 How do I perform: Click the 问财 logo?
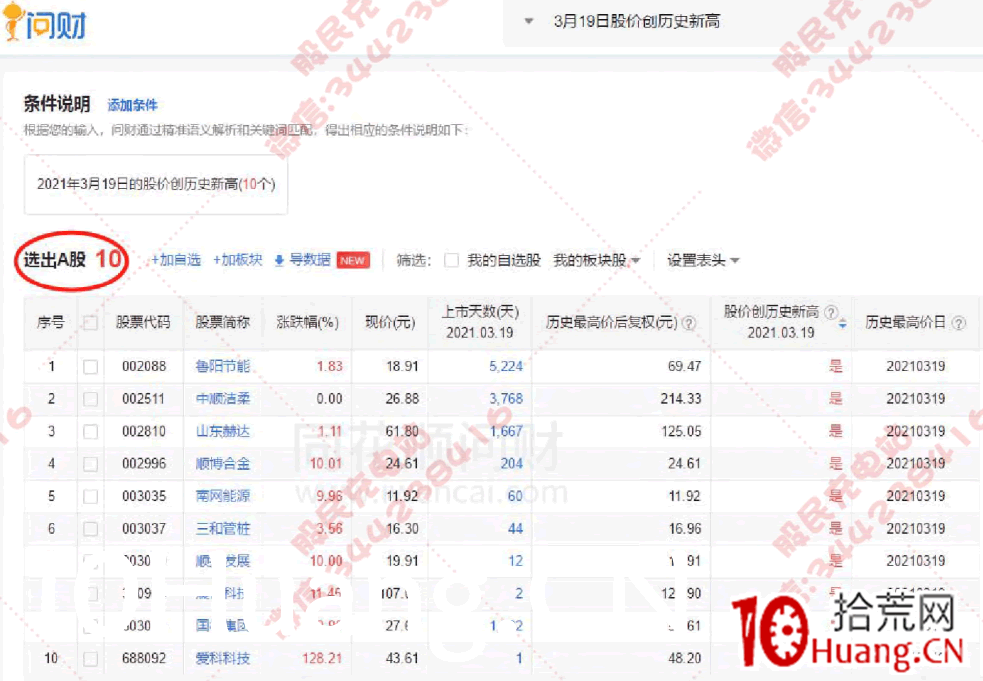click(45, 23)
